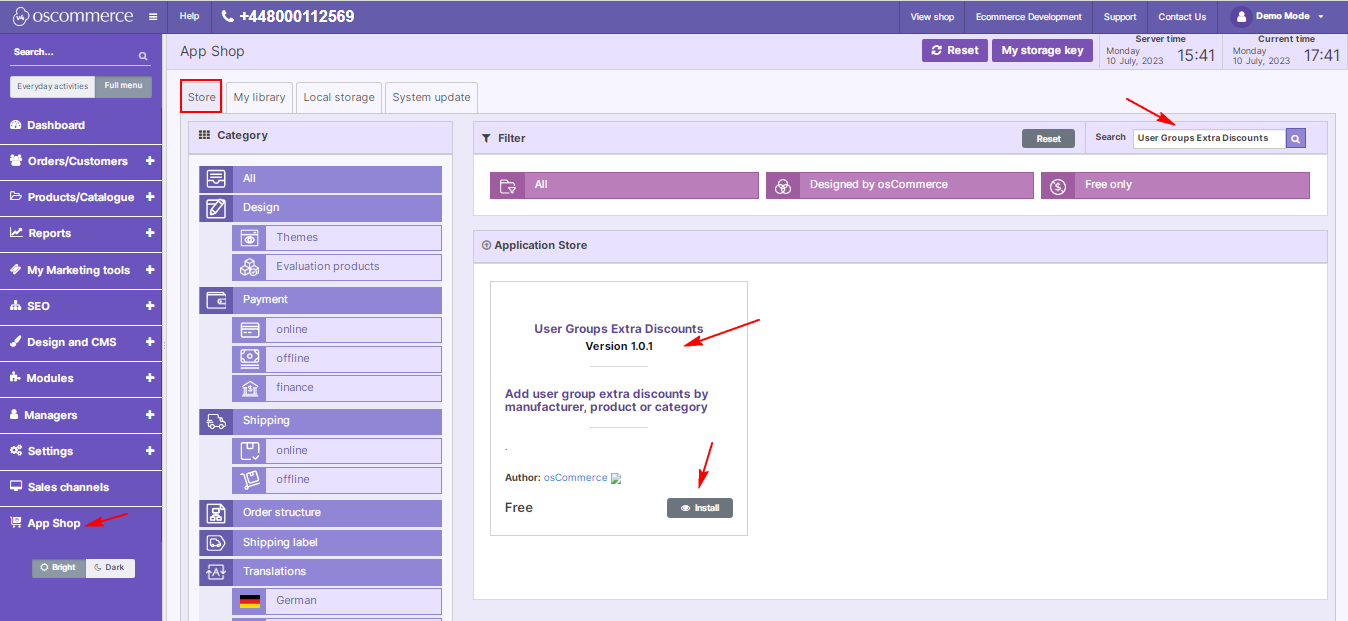This screenshot has width=1348, height=621.
Task: Select Shipping label category
Action: [320, 543]
